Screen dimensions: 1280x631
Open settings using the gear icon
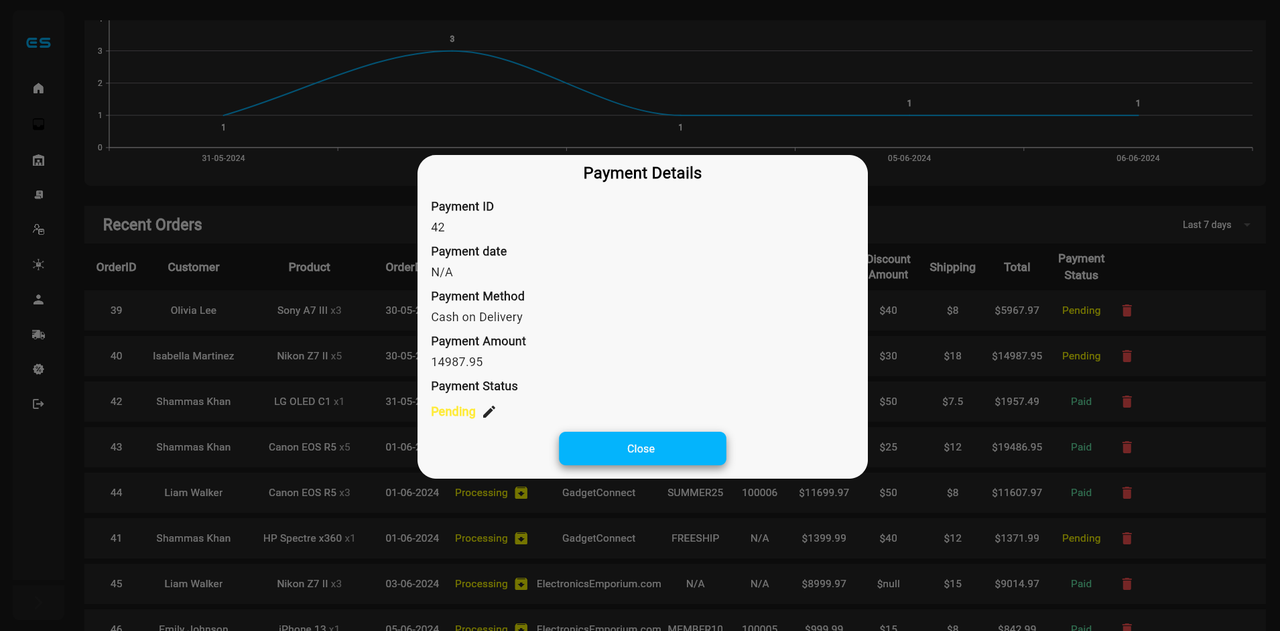pyautogui.click(x=38, y=369)
